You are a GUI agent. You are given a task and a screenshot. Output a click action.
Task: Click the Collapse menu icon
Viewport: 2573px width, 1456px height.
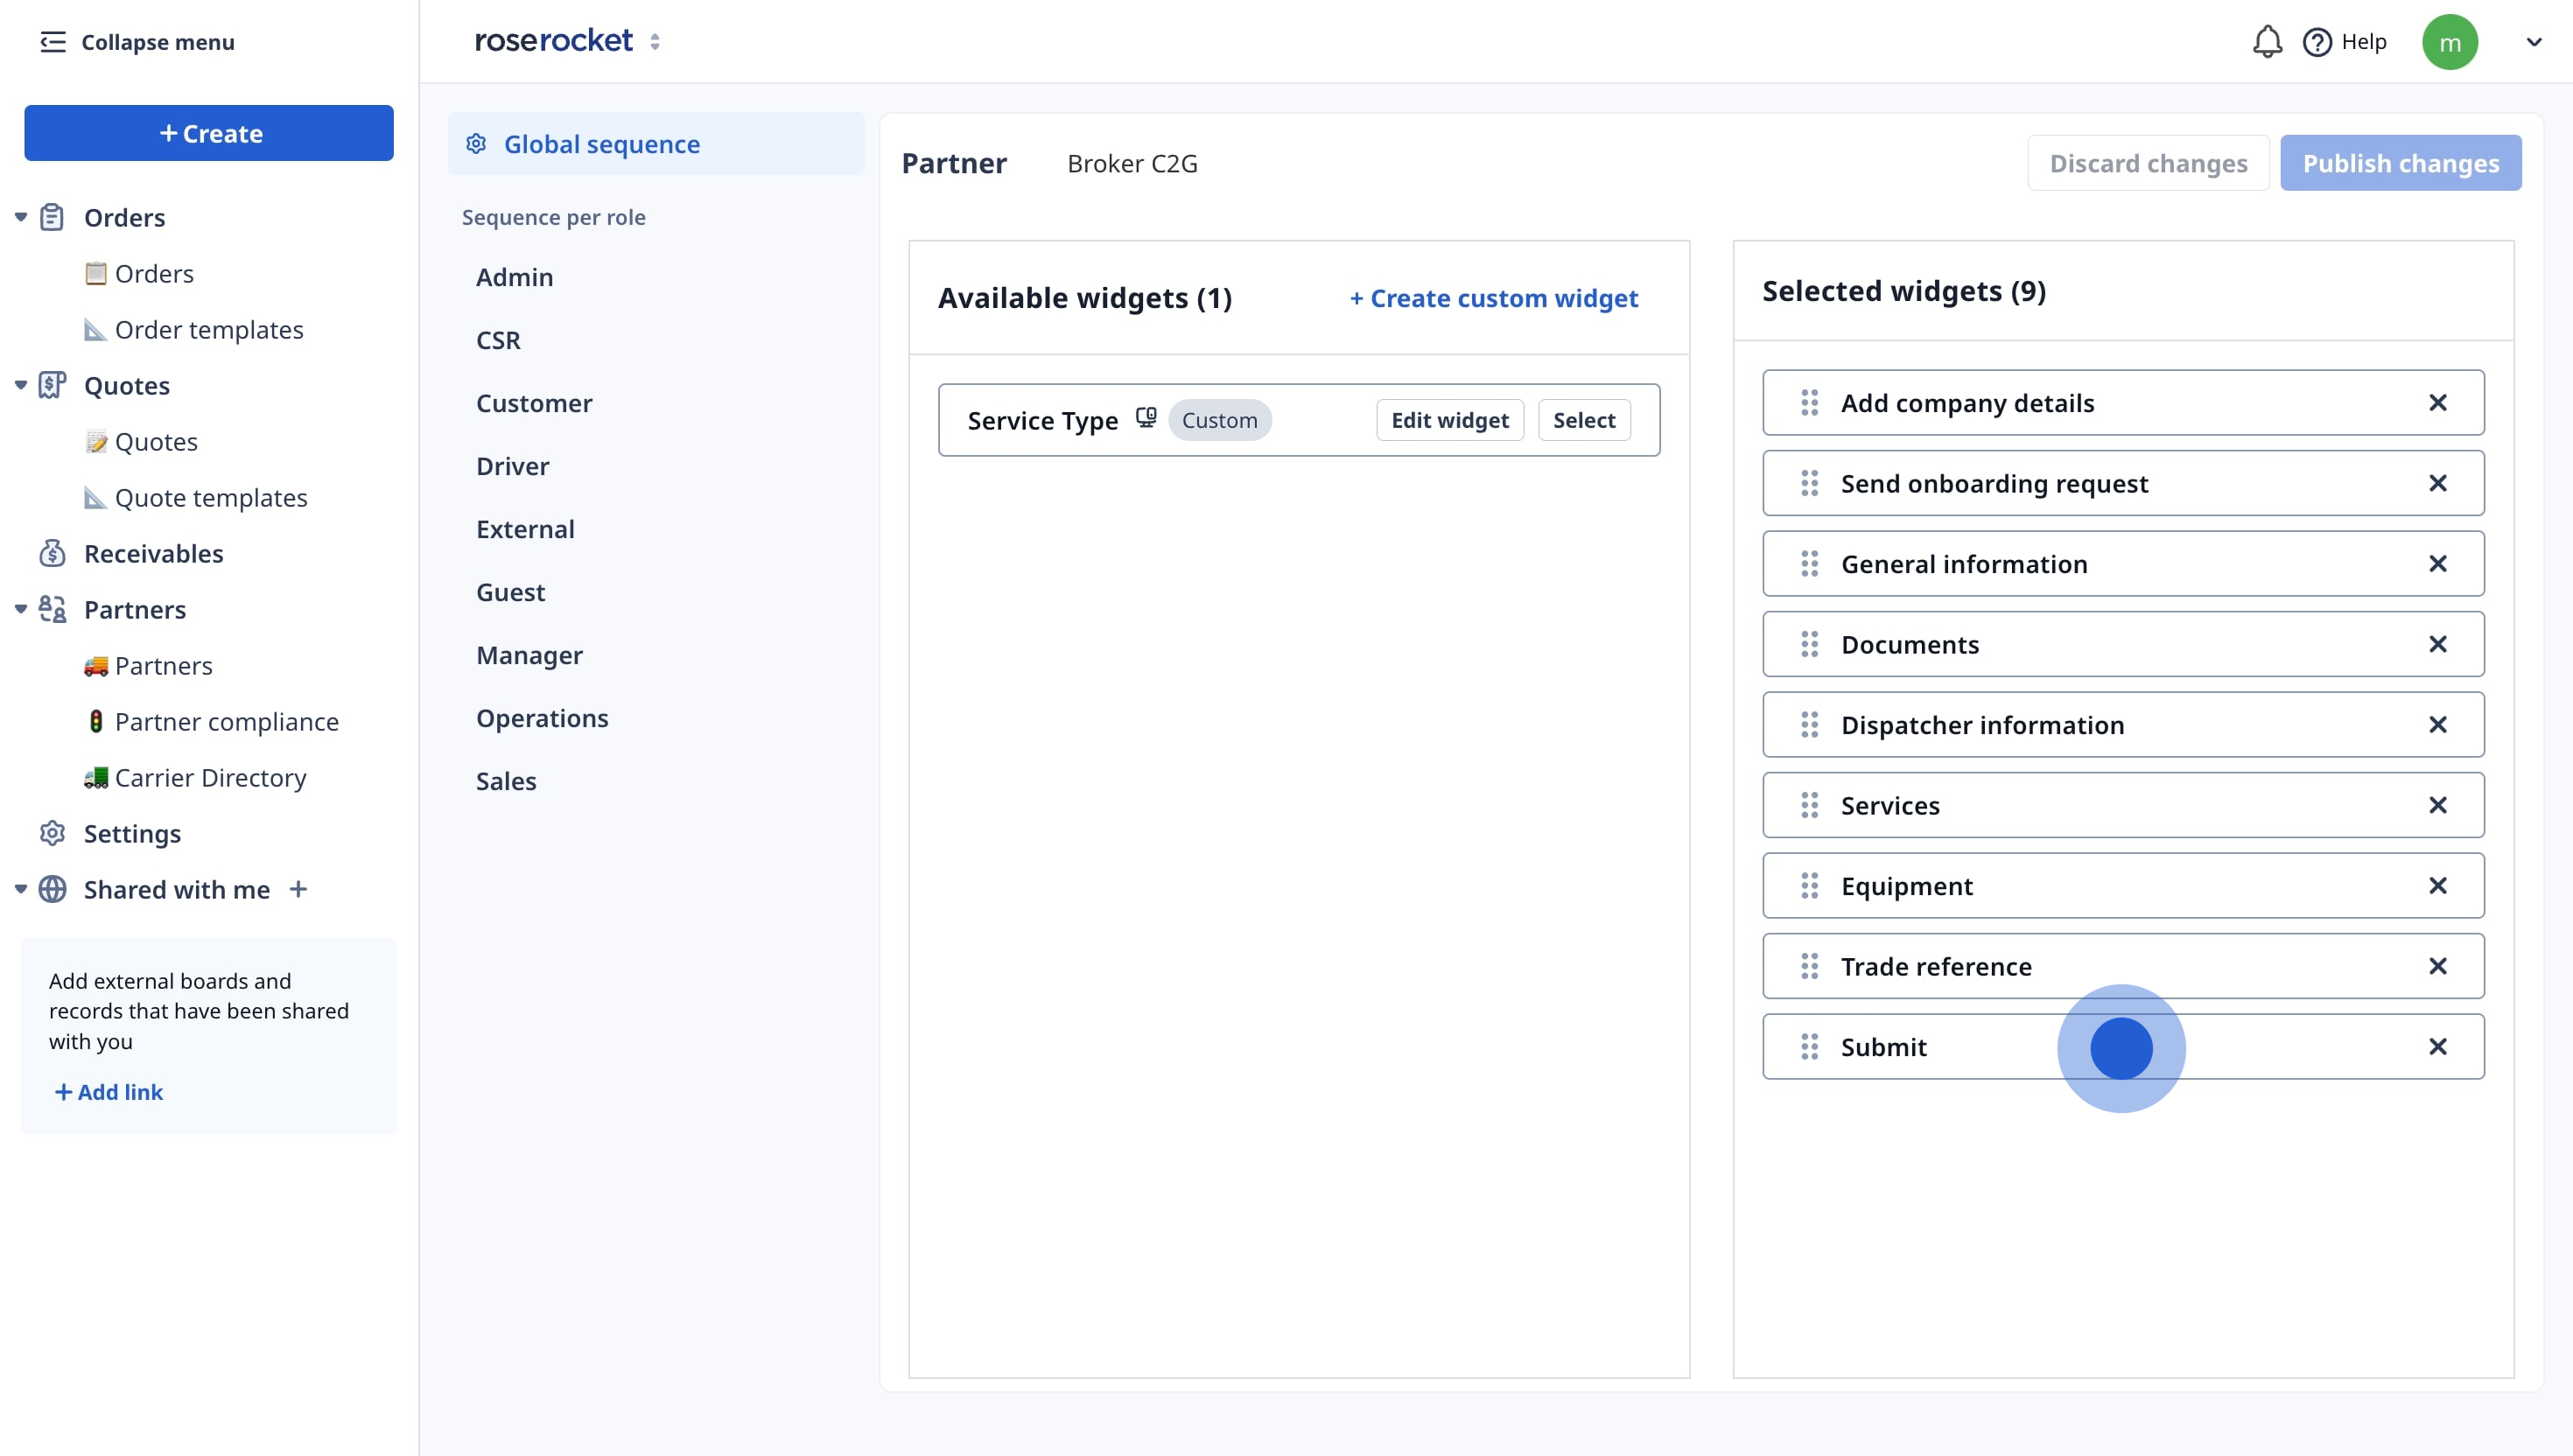click(52, 42)
